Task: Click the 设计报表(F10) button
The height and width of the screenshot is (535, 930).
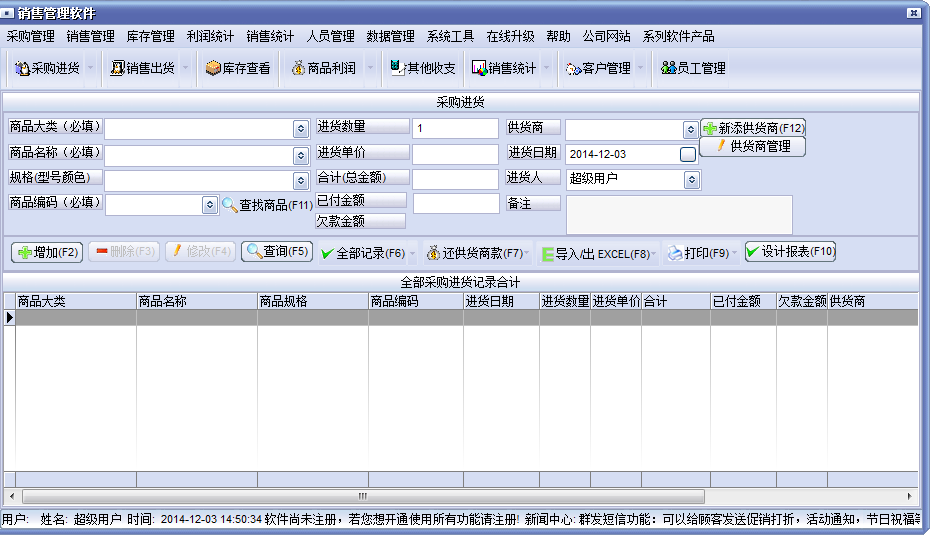Action: (789, 252)
